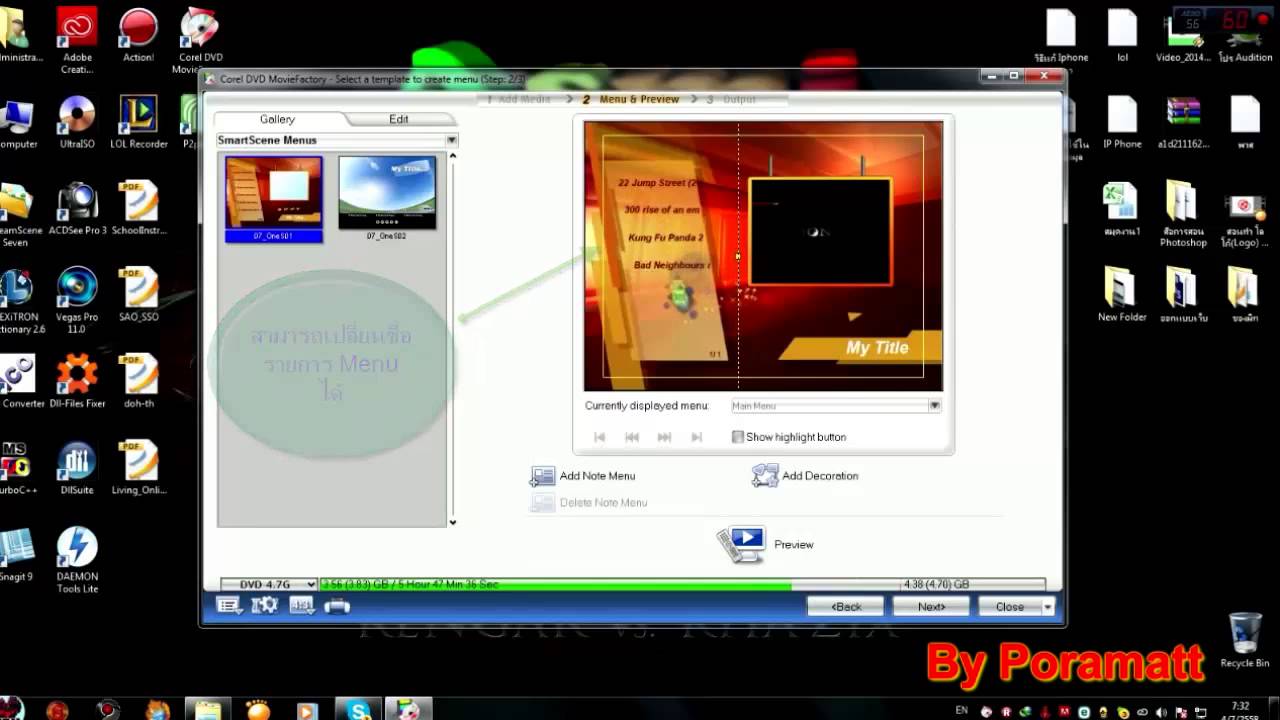The height and width of the screenshot is (720, 1280).
Task: Click the Close button
Action: [1009, 606]
